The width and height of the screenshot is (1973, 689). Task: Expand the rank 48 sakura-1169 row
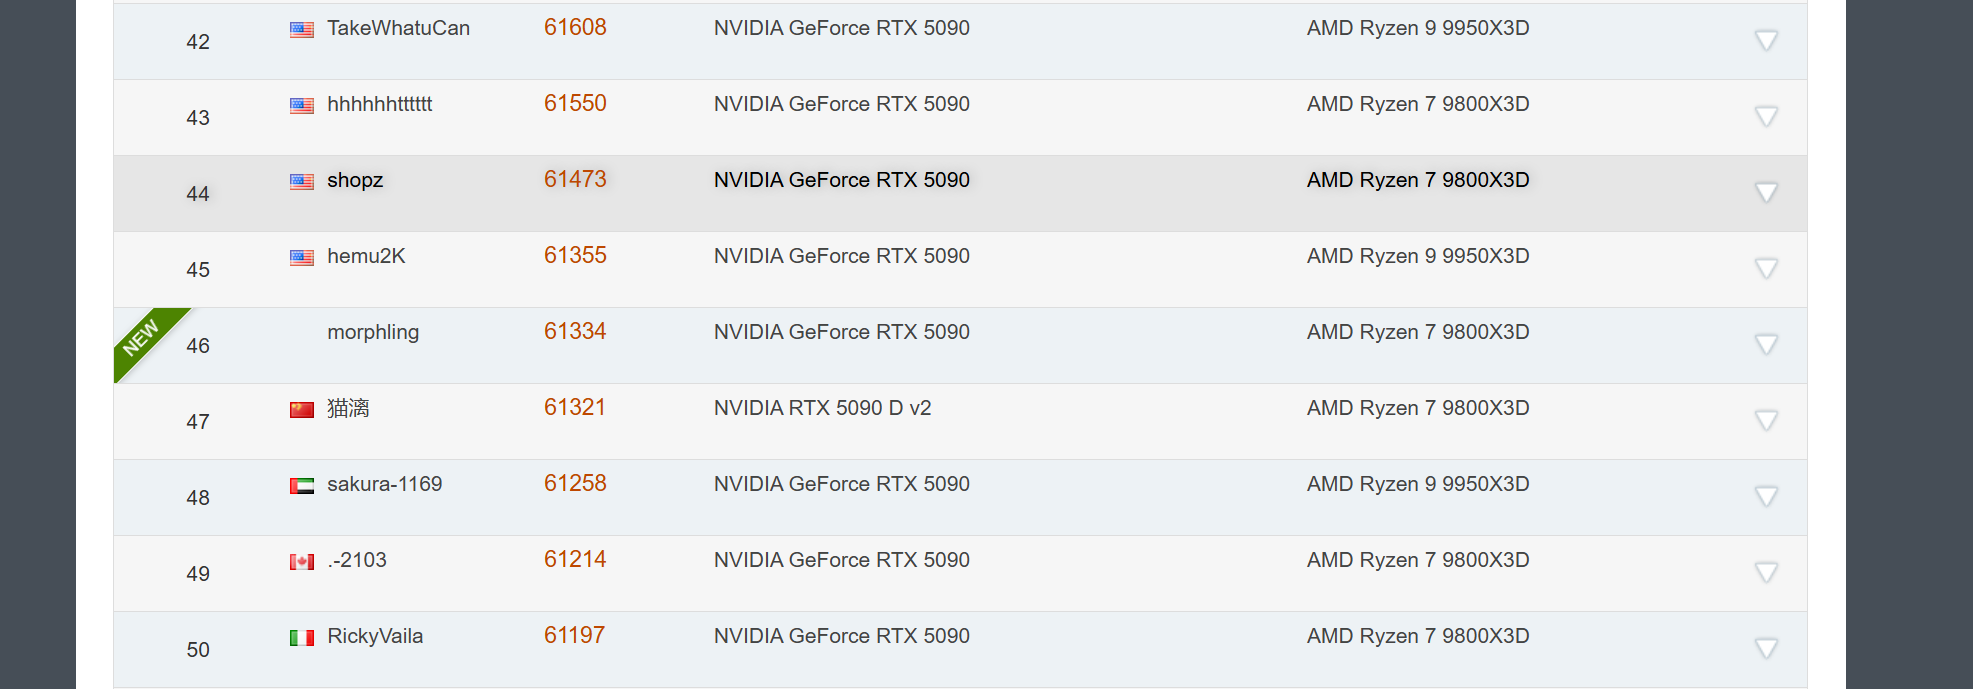click(1766, 497)
